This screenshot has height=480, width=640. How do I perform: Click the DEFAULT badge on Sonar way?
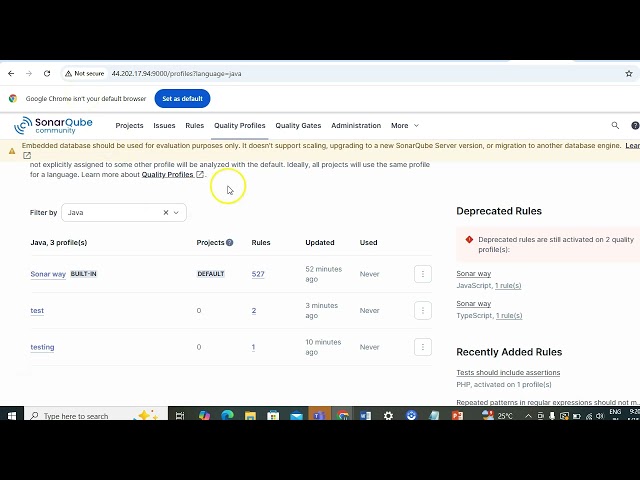tap(211, 274)
